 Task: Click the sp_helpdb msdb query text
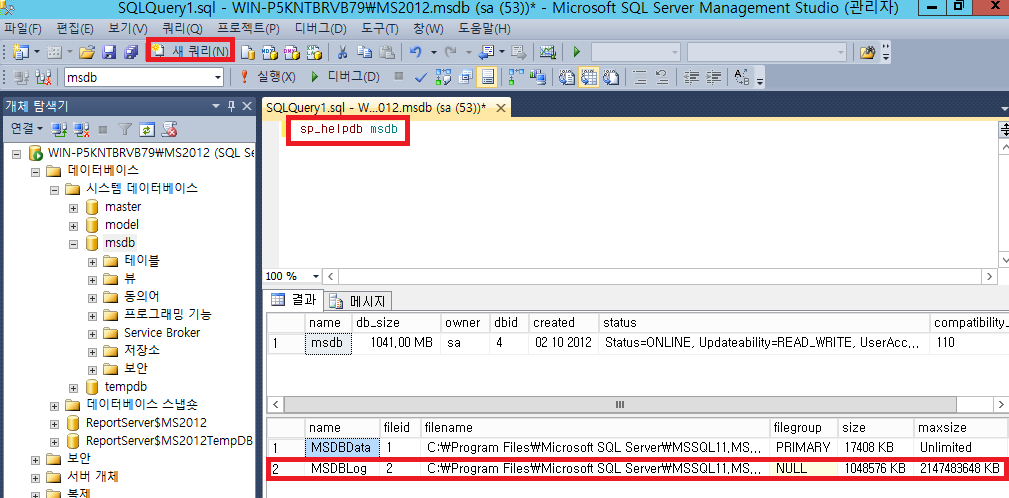coord(348,131)
